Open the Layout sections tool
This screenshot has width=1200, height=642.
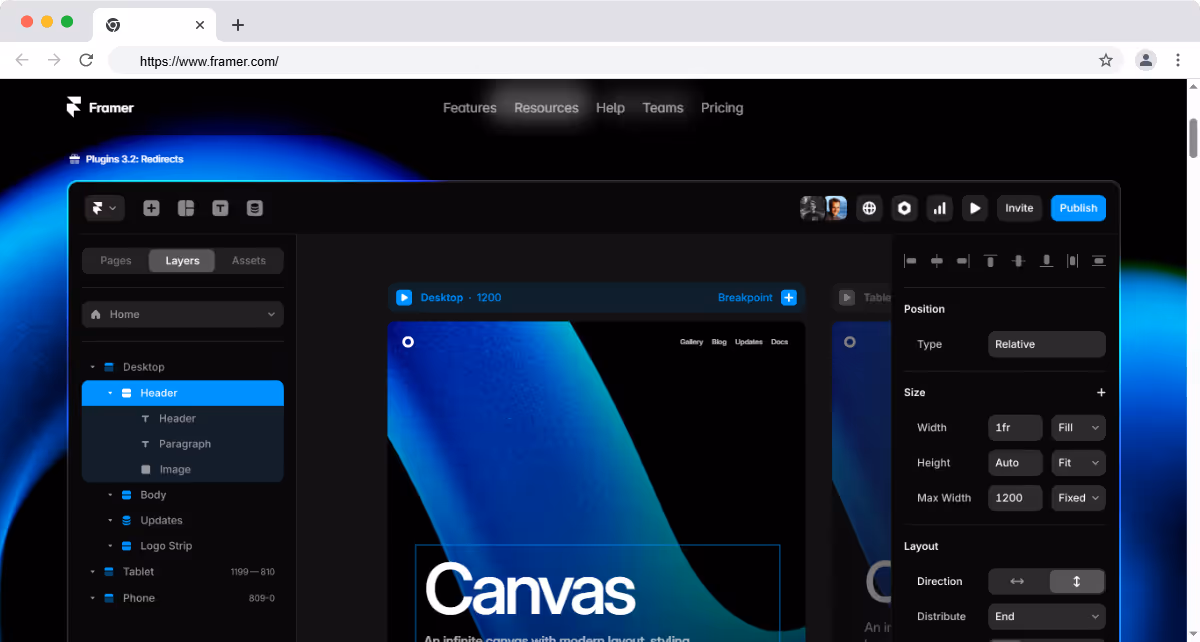[x=186, y=207]
